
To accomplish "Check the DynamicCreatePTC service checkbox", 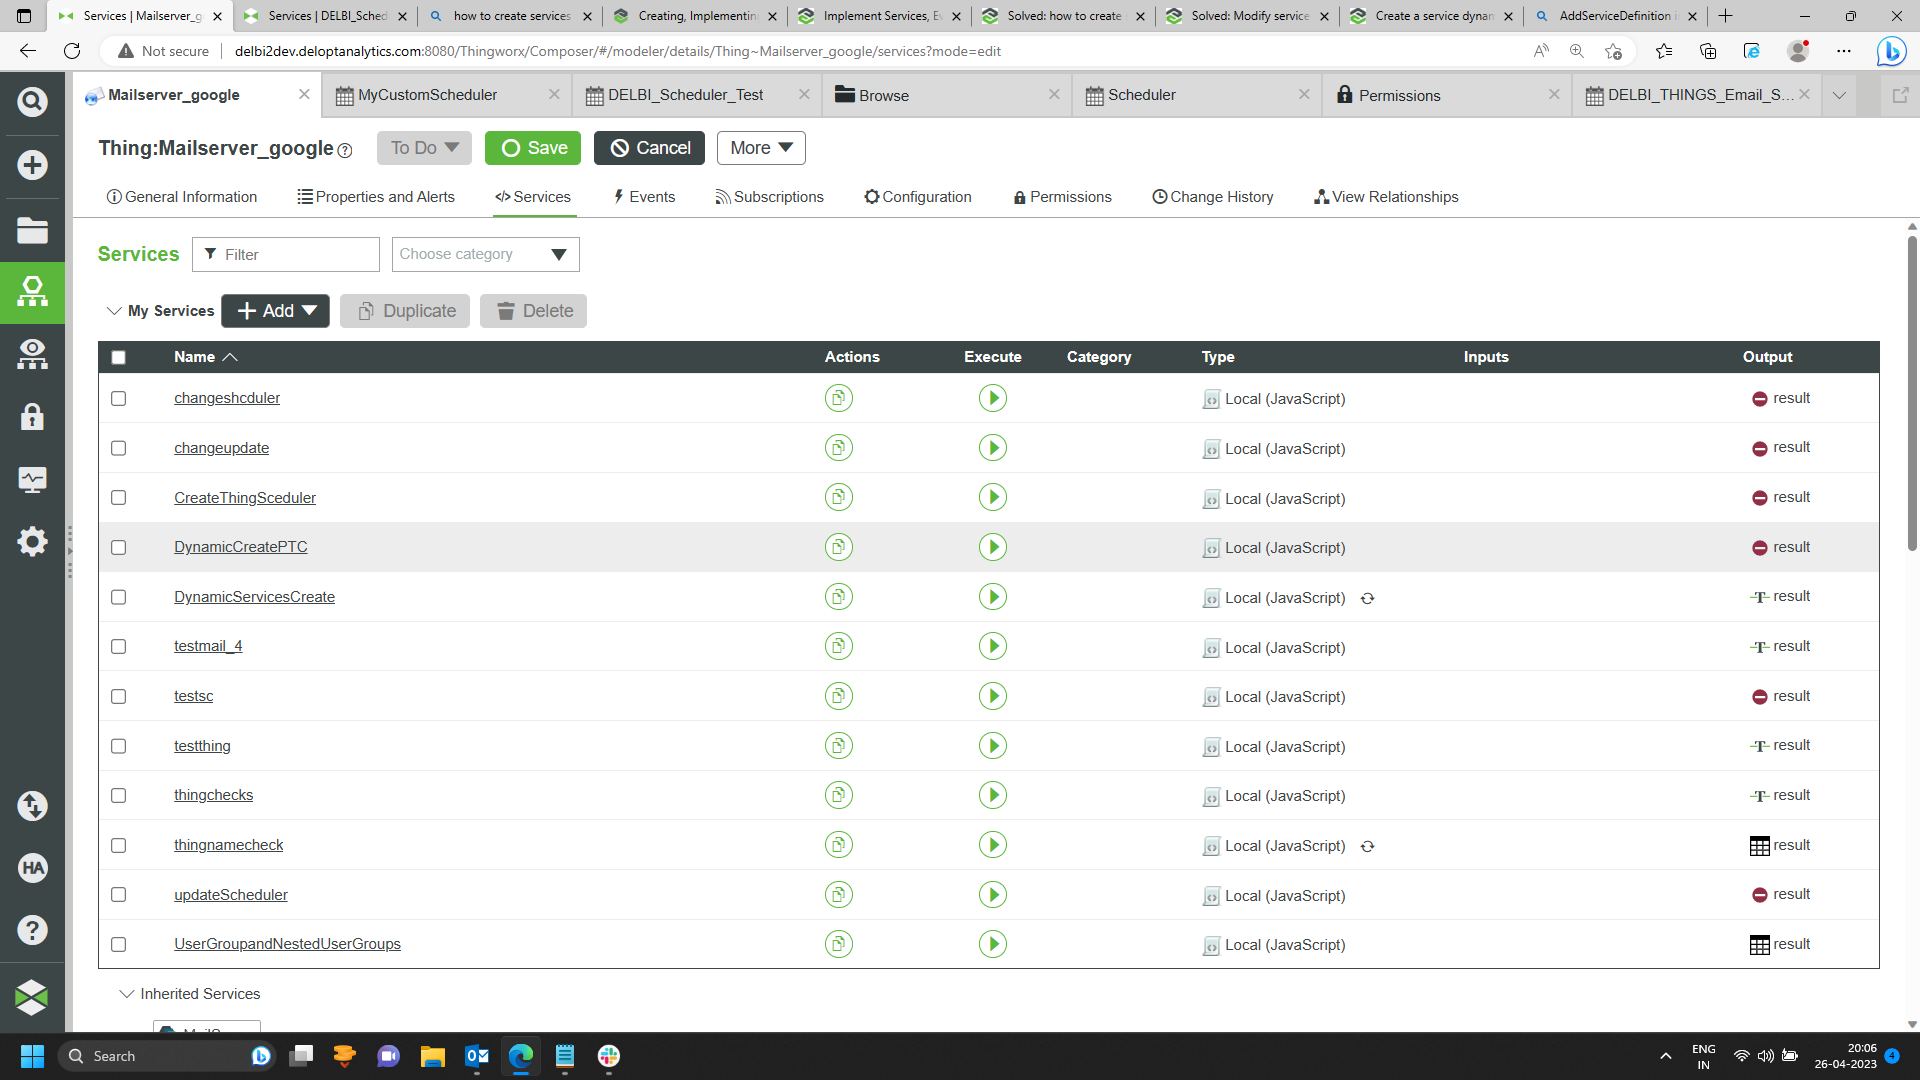I will tap(119, 547).
